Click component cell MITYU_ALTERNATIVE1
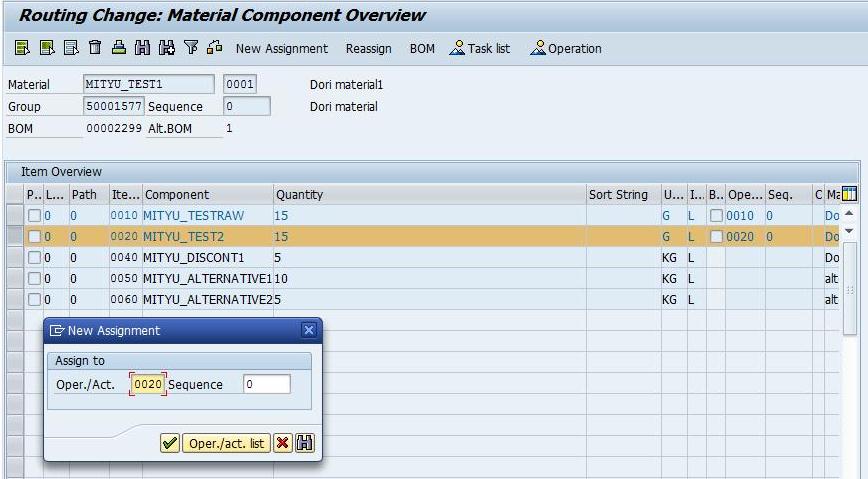Image resolution: width=868 pixels, height=479 pixels. [x=208, y=279]
